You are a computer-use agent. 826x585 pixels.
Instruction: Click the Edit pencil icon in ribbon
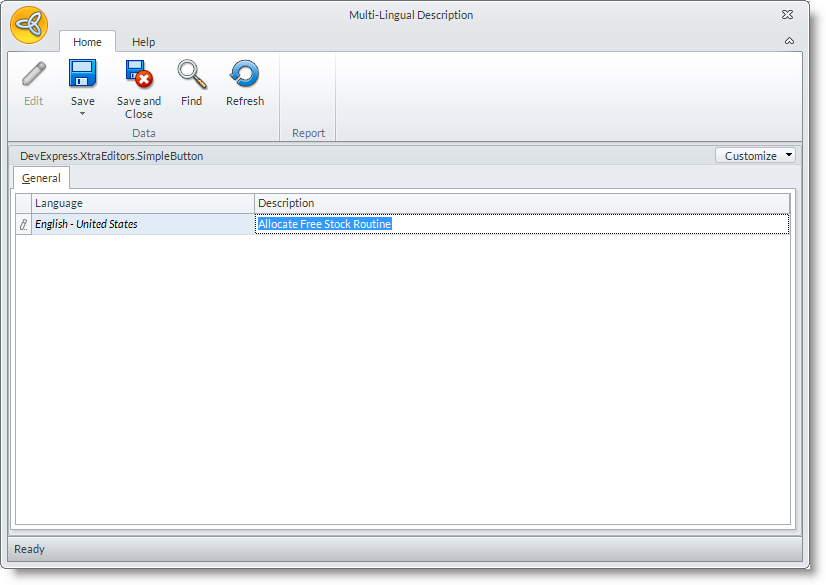[x=34, y=75]
